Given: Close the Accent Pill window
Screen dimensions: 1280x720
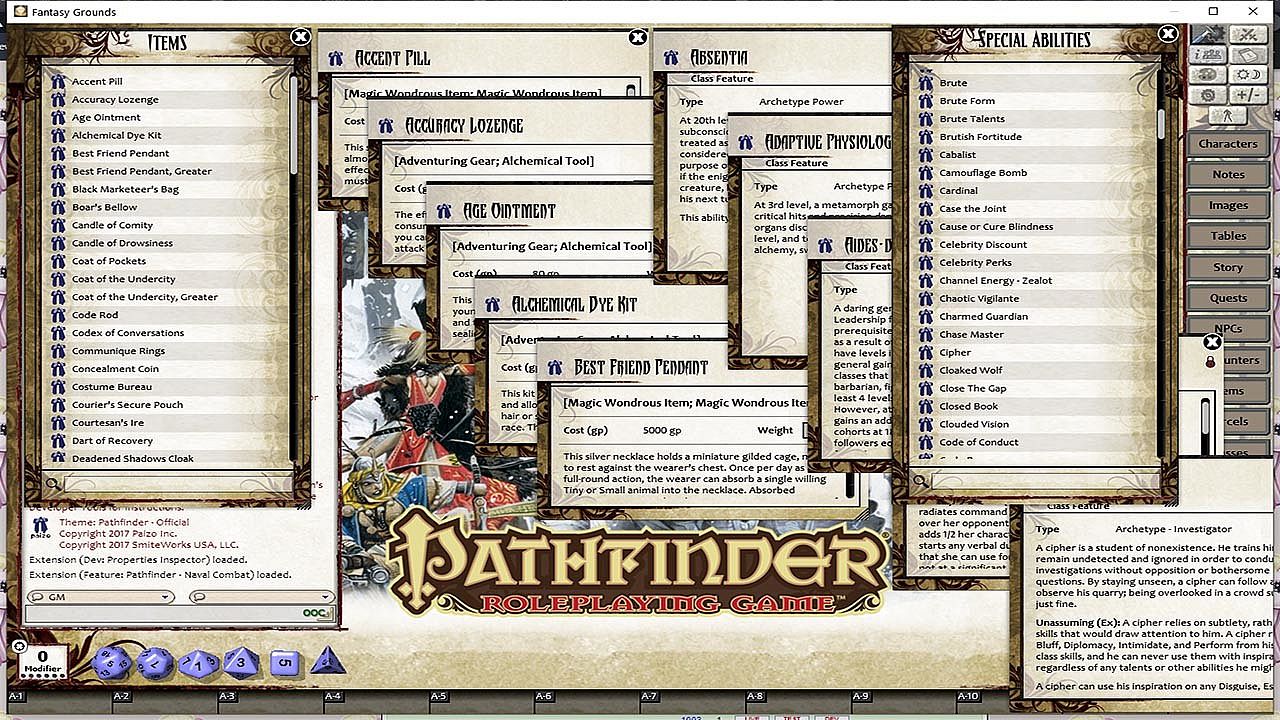Looking at the screenshot, I should pyautogui.click(x=637, y=38).
